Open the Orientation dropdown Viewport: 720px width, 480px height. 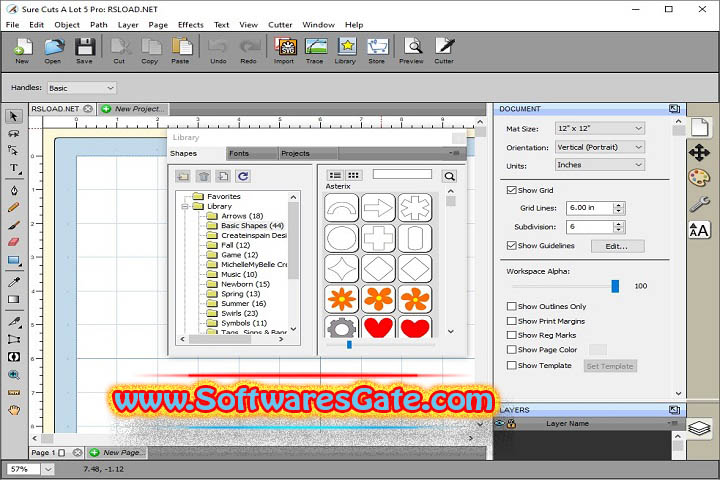coord(600,147)
